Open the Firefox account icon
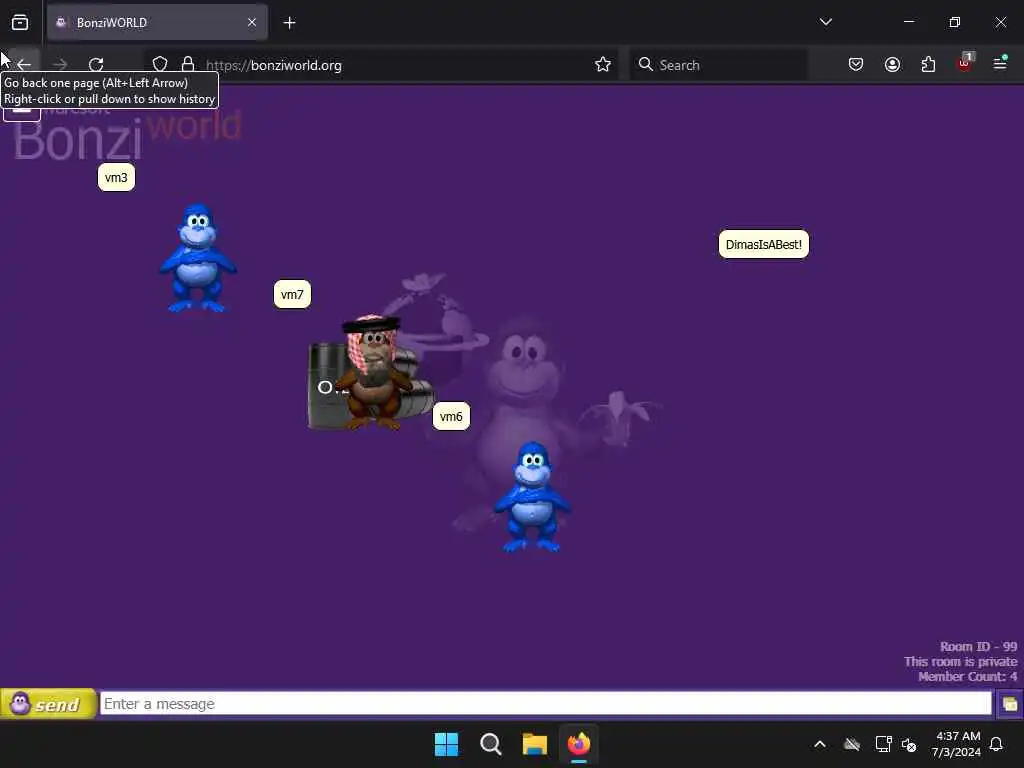The width and height of the screenshot is (1024, 768). (892, 64)
